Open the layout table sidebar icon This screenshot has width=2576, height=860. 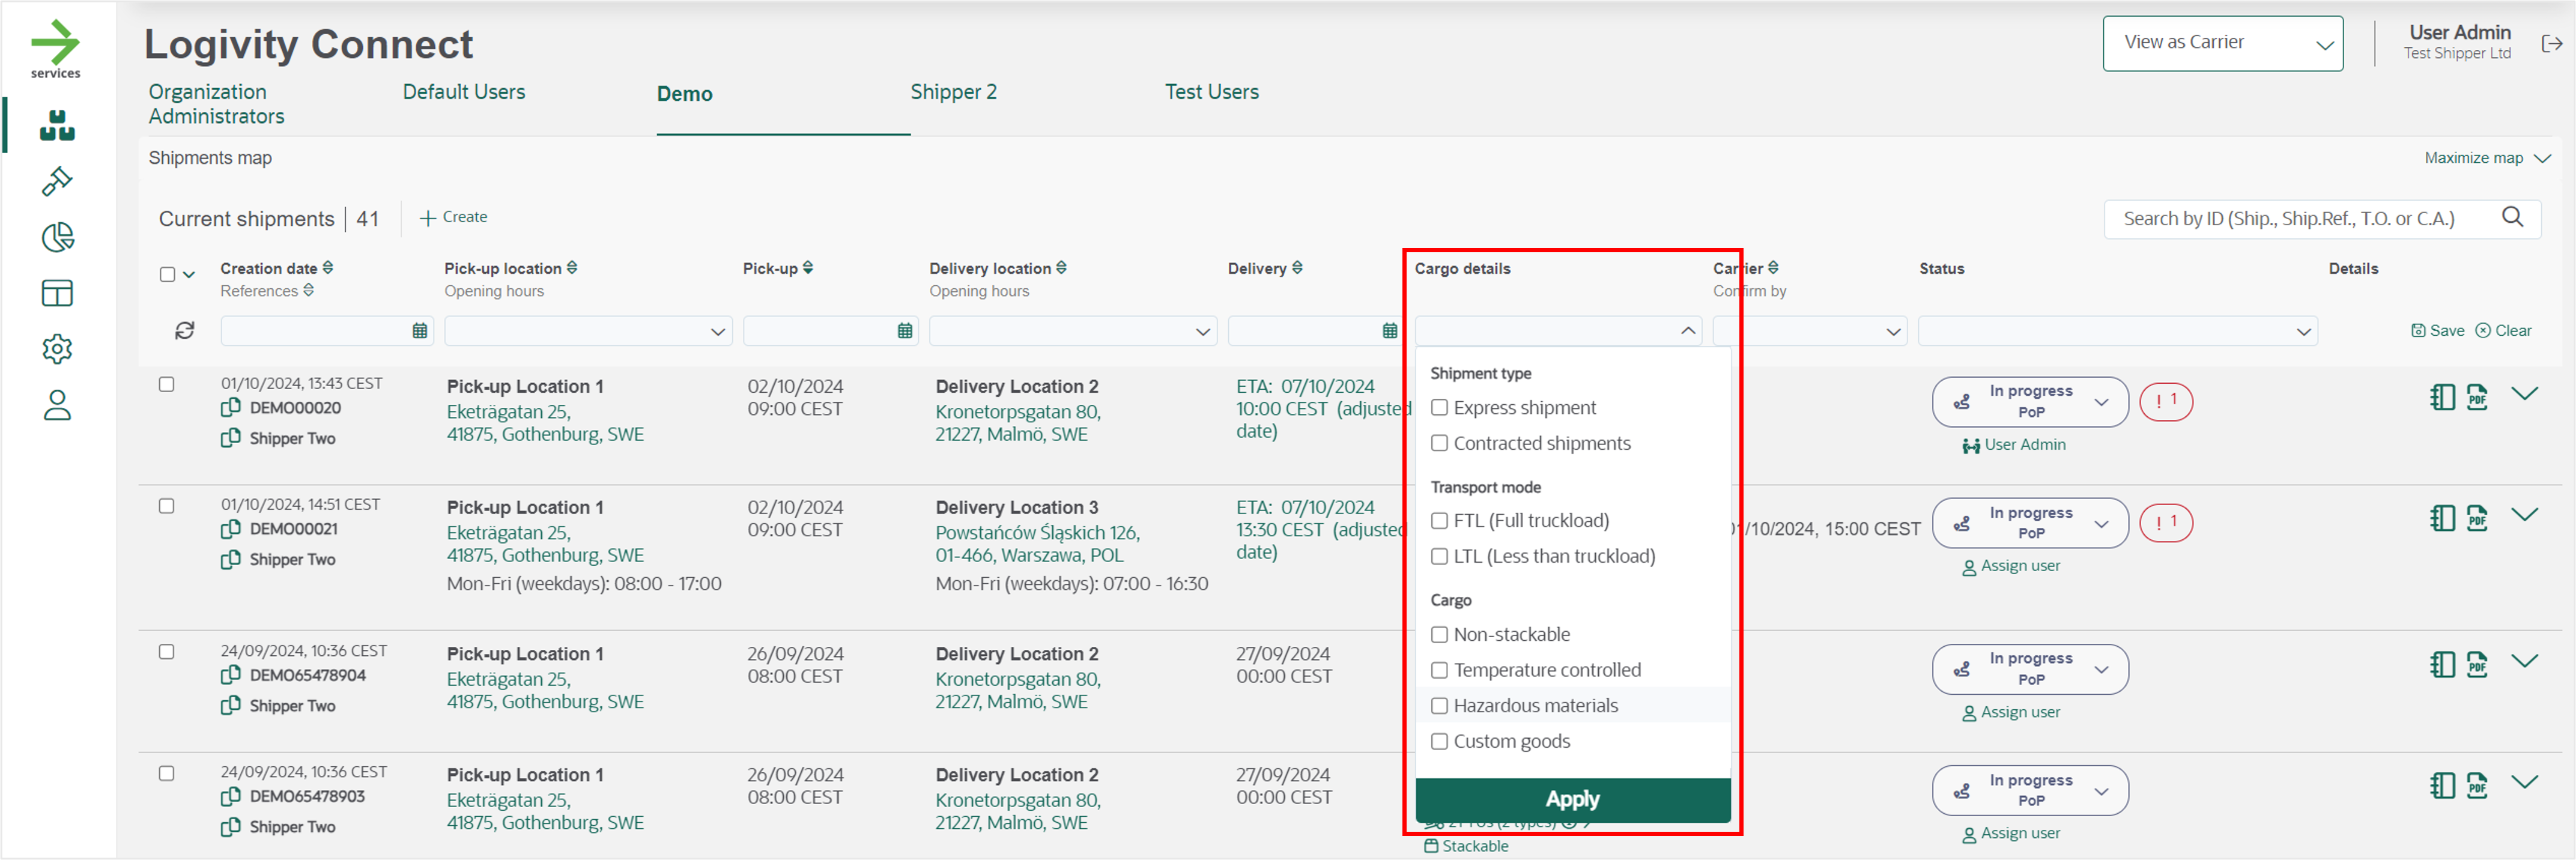point(57,293)
